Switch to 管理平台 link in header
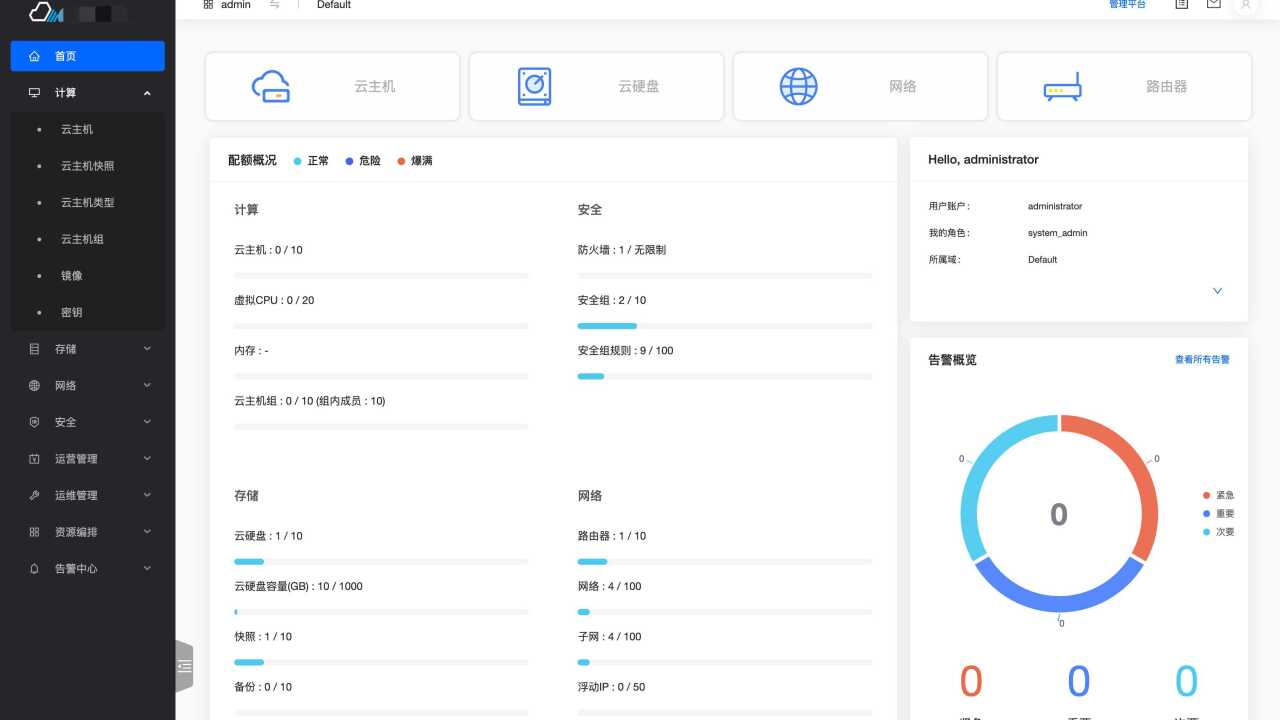Screen dimensions: 1280x720 point(1127,5)
